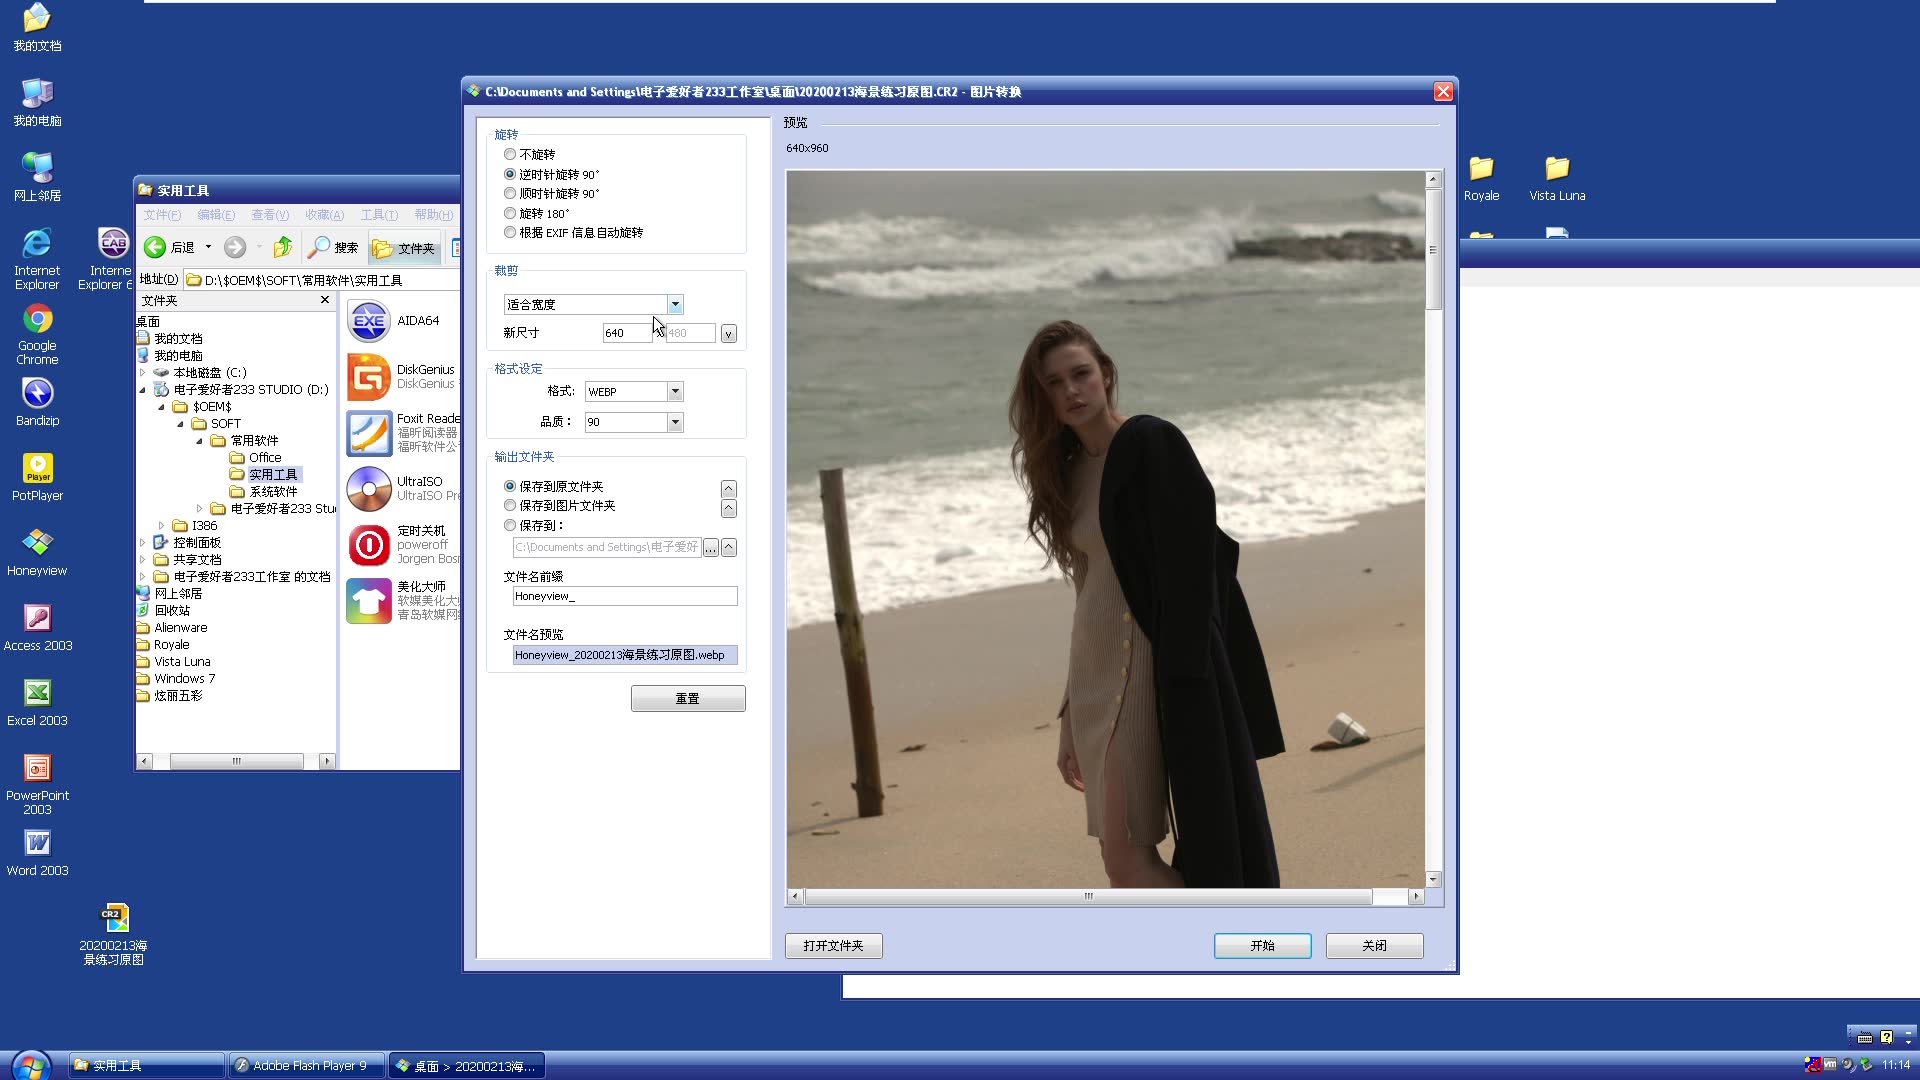The height and width of the screenshot is (1080, 1920).
Task: Select the no rotation radio option
Action: point(510,154)
